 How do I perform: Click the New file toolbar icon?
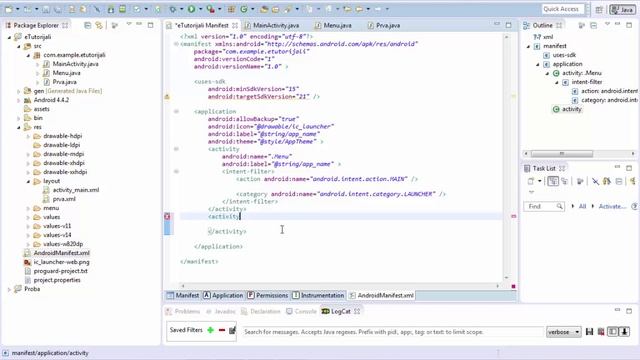(x=9, y=9)
